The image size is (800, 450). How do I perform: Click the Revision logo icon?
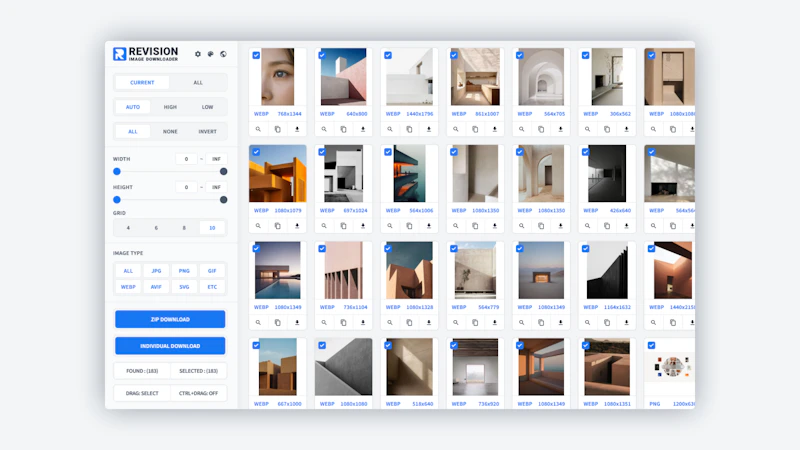pos(119,54)
